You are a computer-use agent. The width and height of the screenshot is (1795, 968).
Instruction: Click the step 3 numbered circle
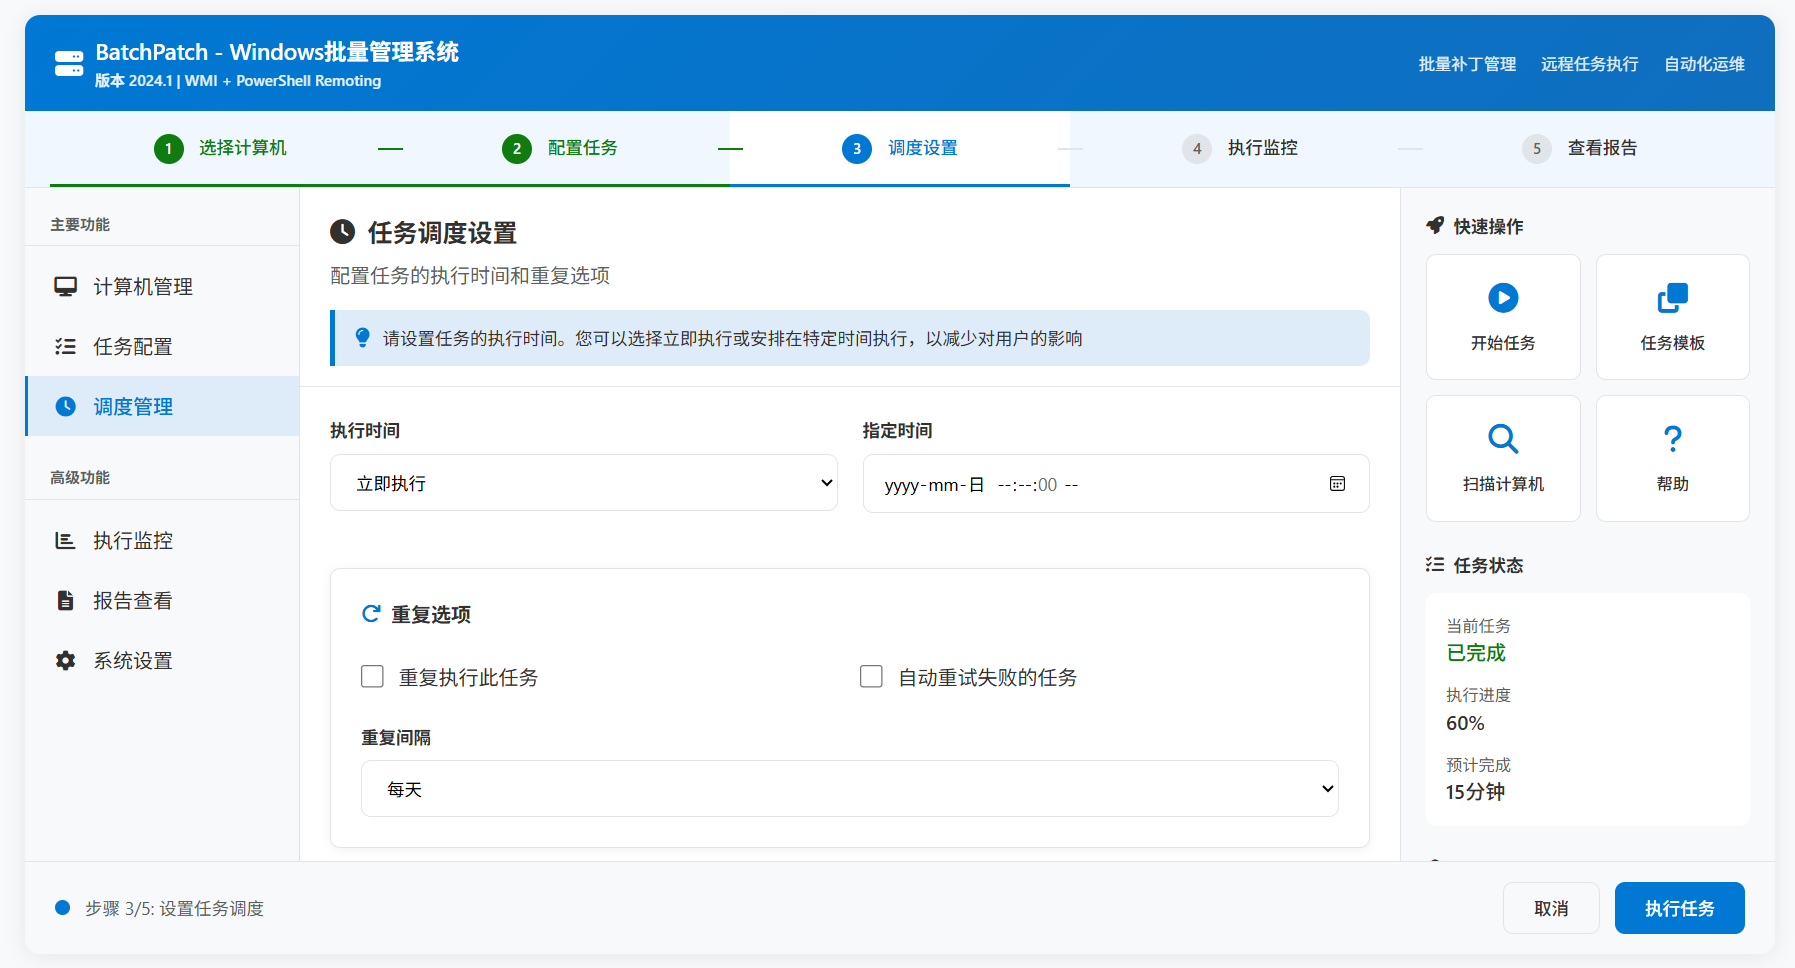click(857, 149)
